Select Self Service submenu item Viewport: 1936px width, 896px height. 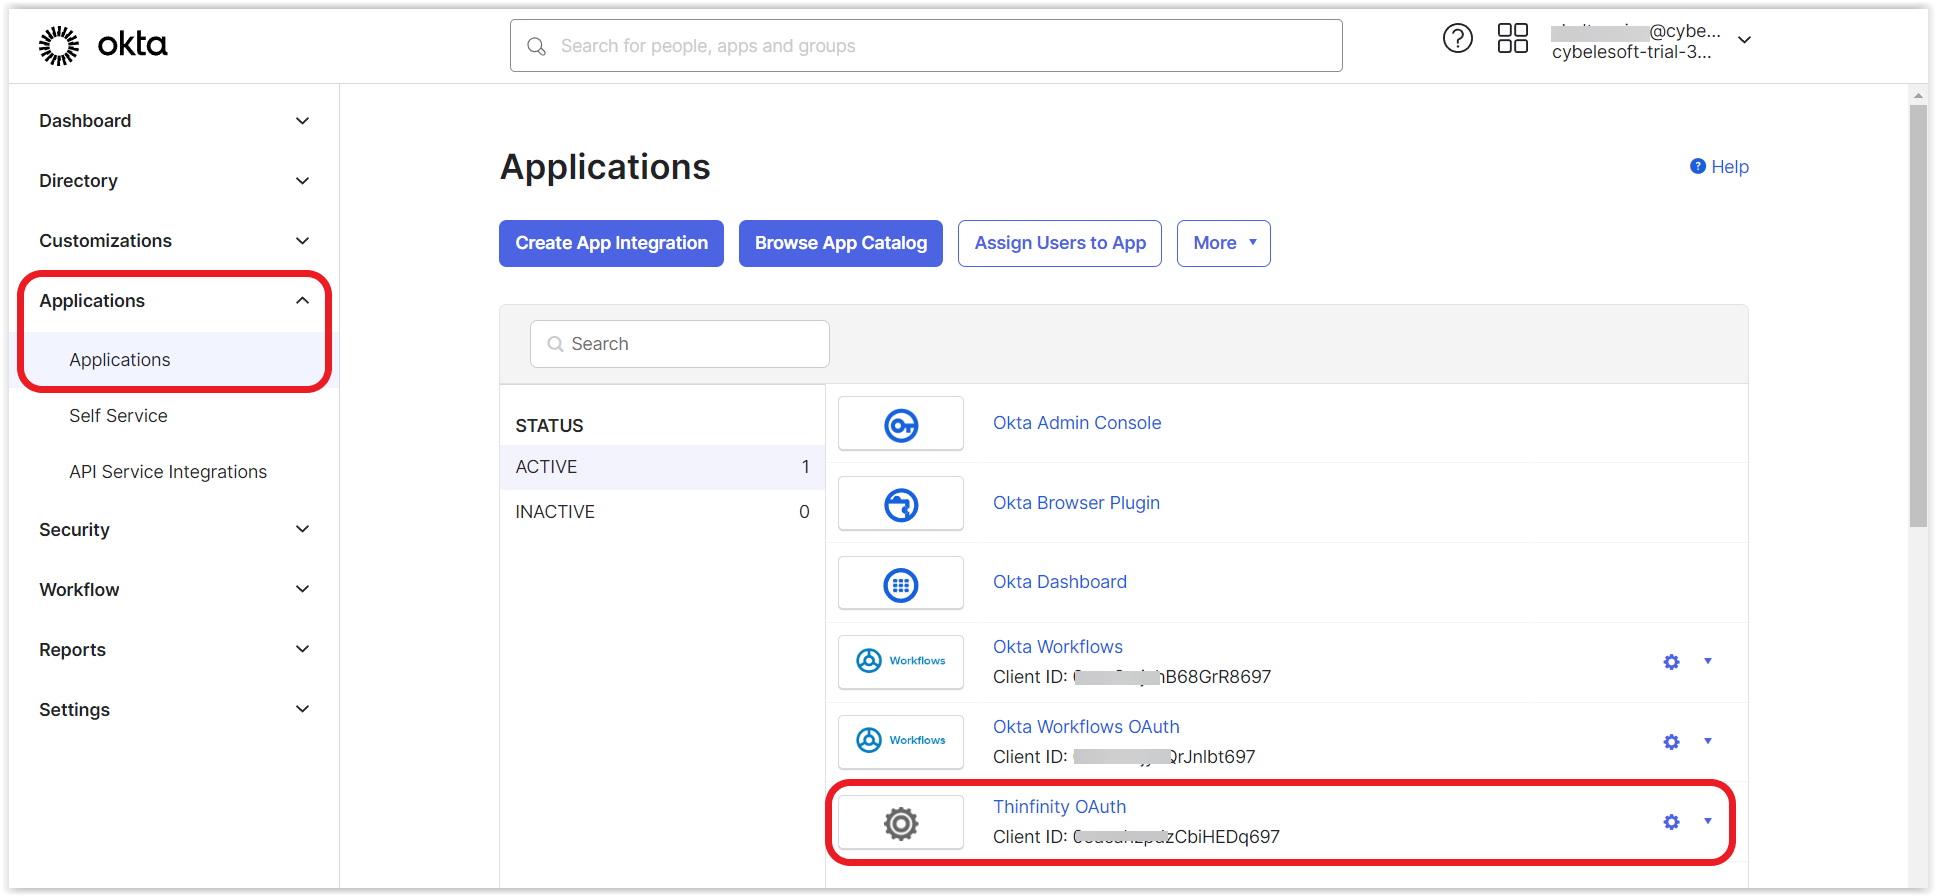tap(118, 416)
